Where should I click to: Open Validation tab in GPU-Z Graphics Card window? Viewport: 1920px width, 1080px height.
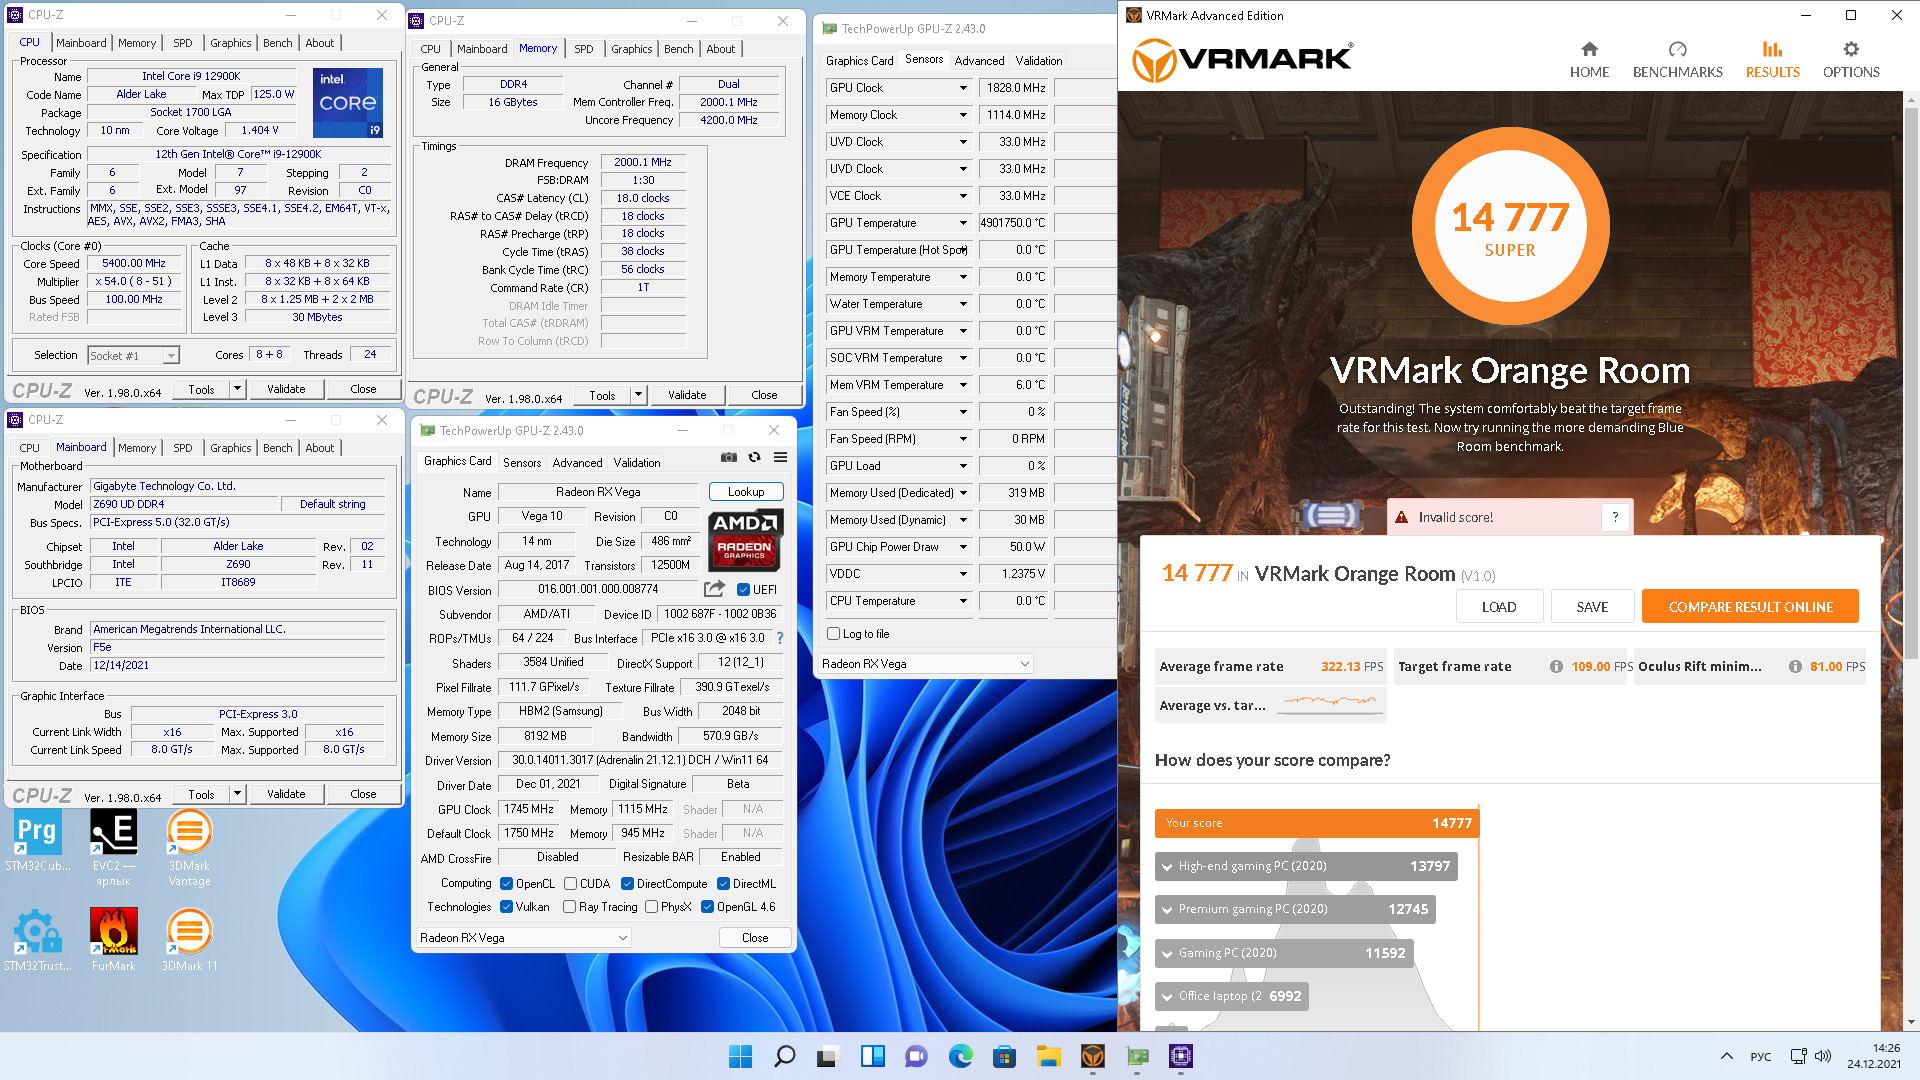(x=637, y=463)
